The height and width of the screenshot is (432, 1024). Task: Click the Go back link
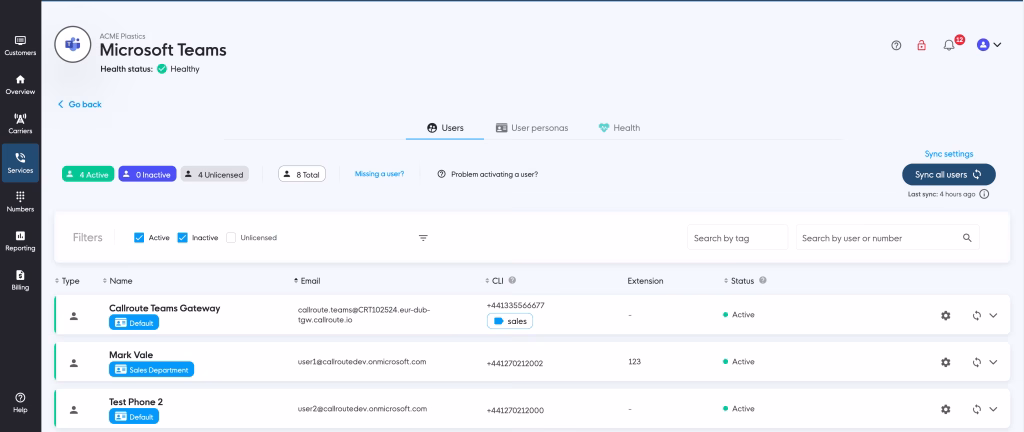(x=80, y=104)
